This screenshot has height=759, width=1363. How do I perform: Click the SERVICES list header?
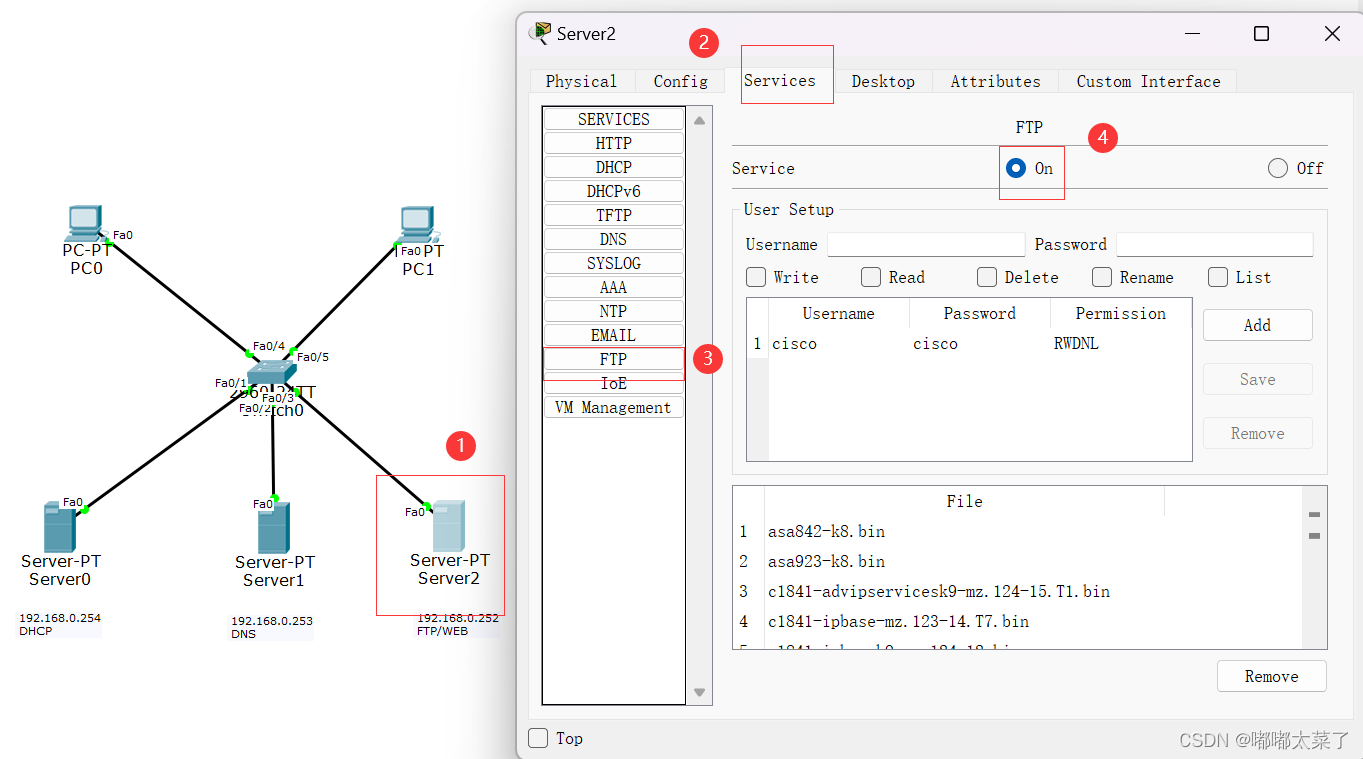[614, 119]
